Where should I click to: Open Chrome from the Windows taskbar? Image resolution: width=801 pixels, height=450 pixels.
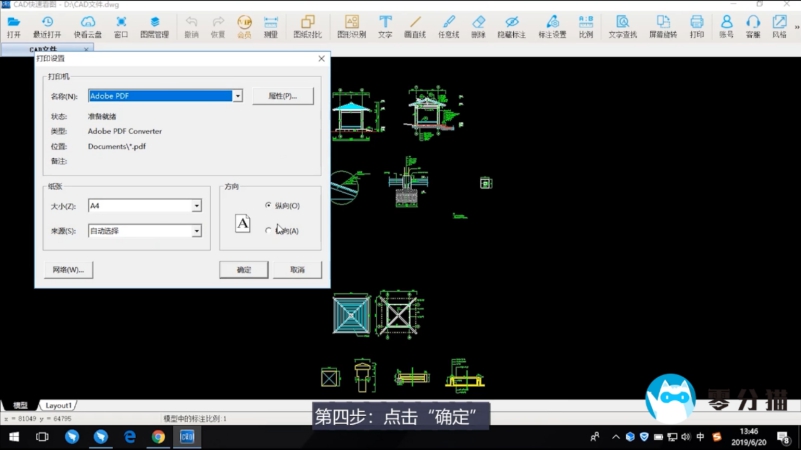coord(158,437)
